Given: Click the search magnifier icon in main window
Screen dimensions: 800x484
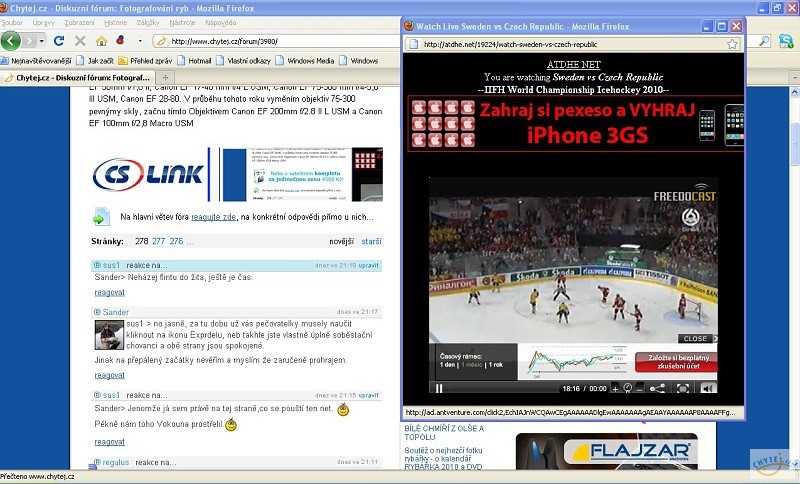Looking at the screenshot, I should click(764, 41).
